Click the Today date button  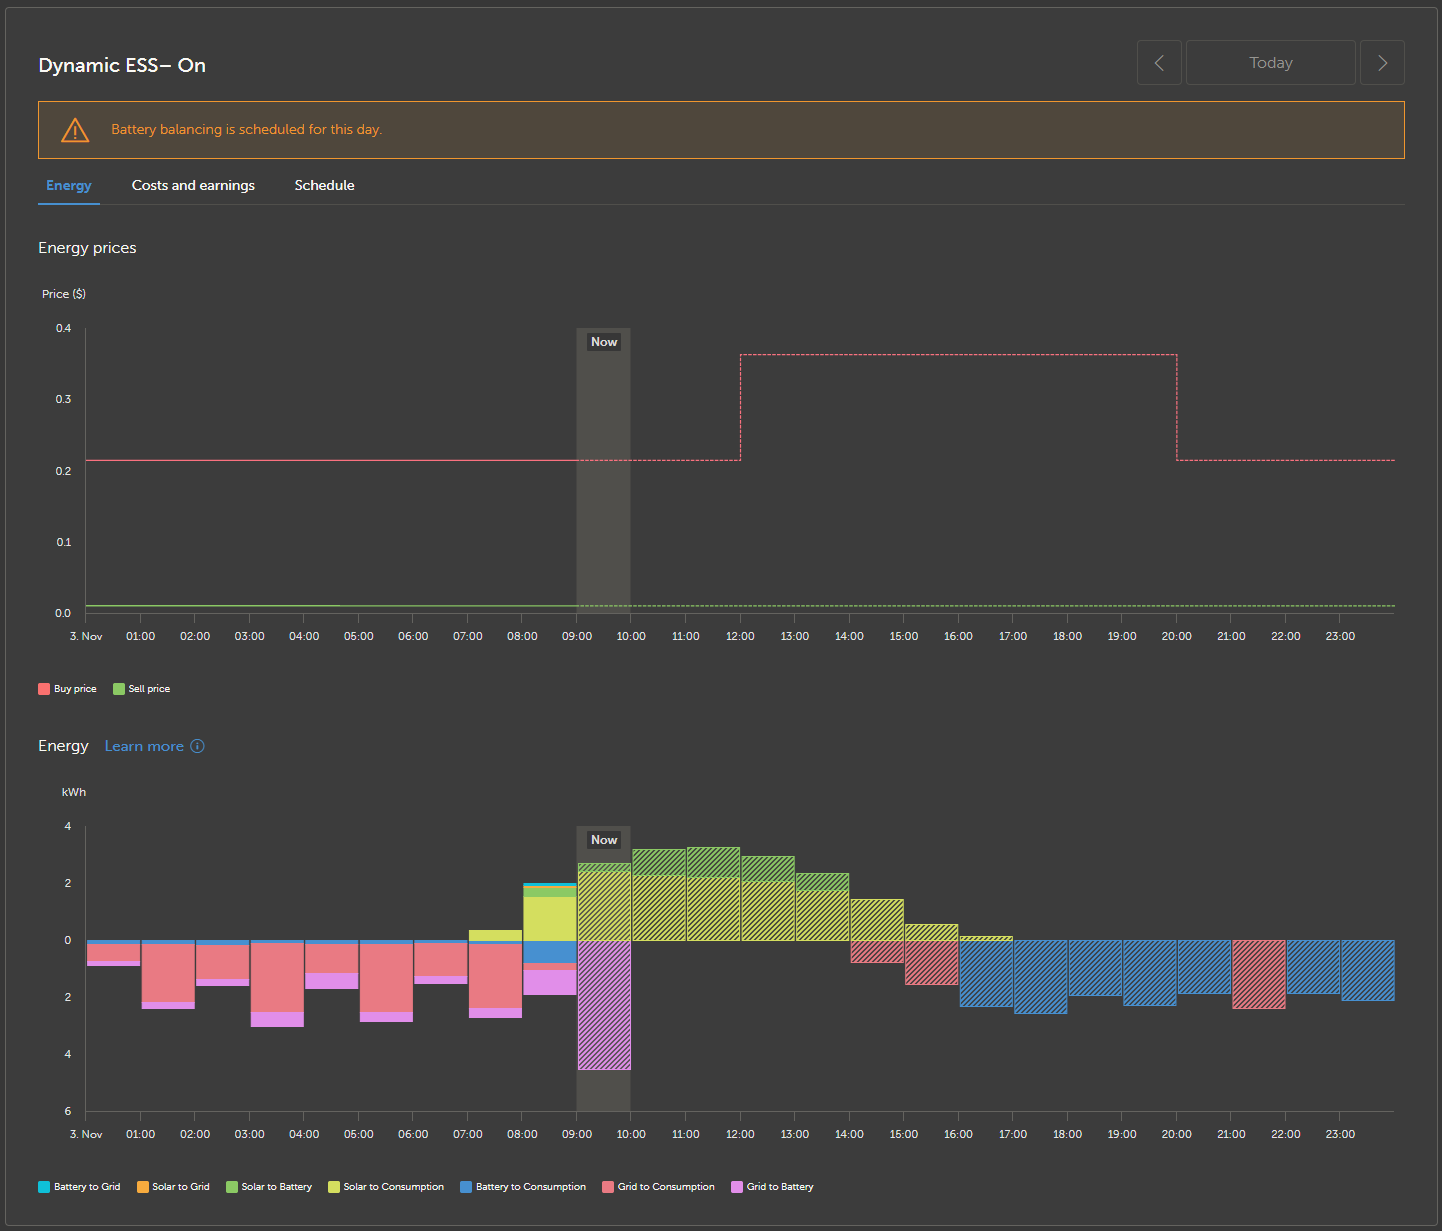1270,63
